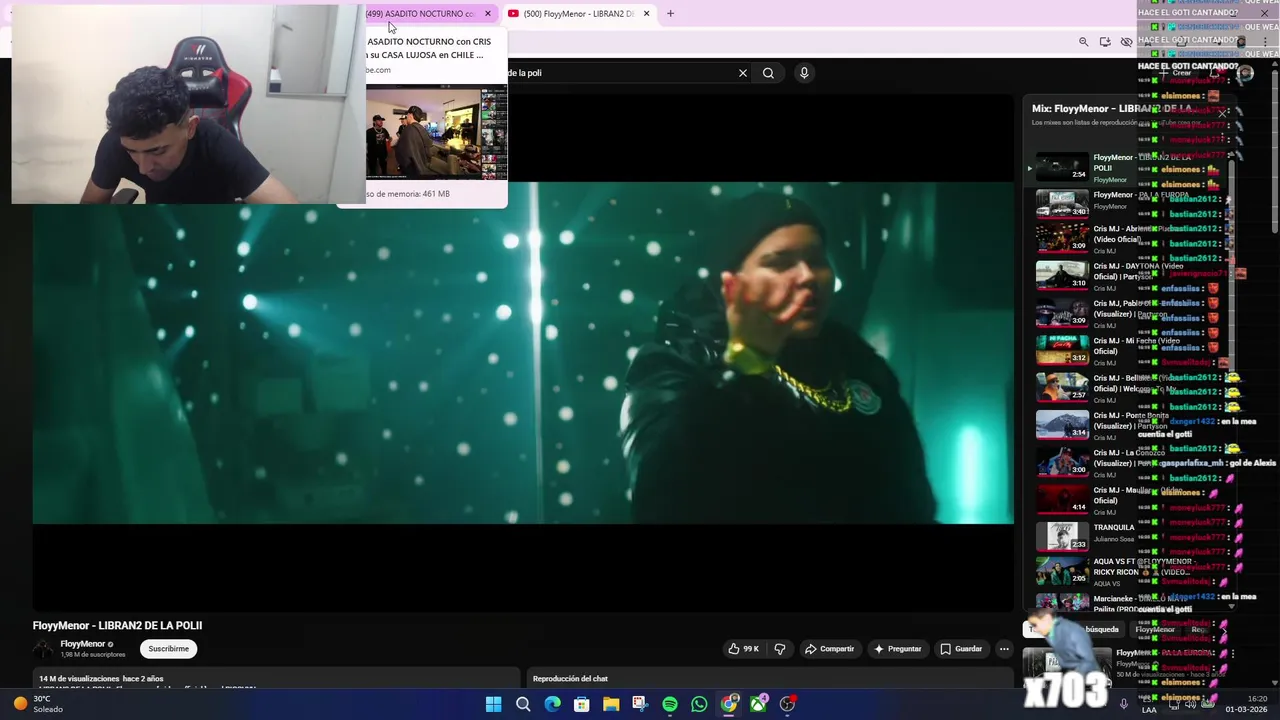Open more actions three-dot menu
Viewport: 1280px width, 720px height.
1004,649
